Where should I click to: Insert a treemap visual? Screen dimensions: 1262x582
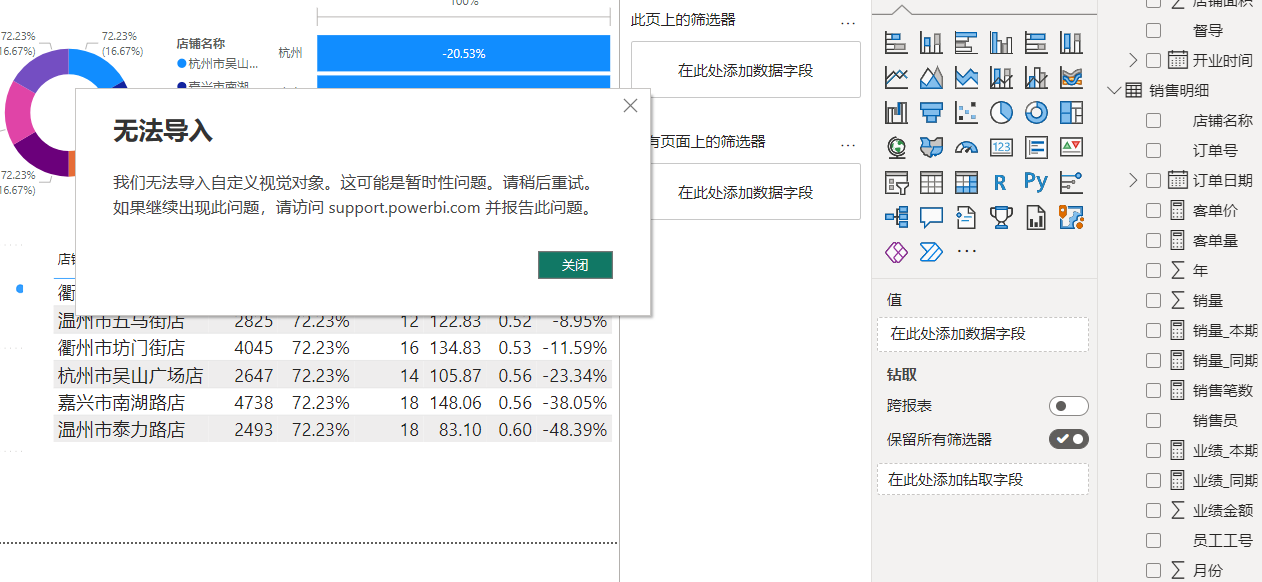click(1071, 112)
